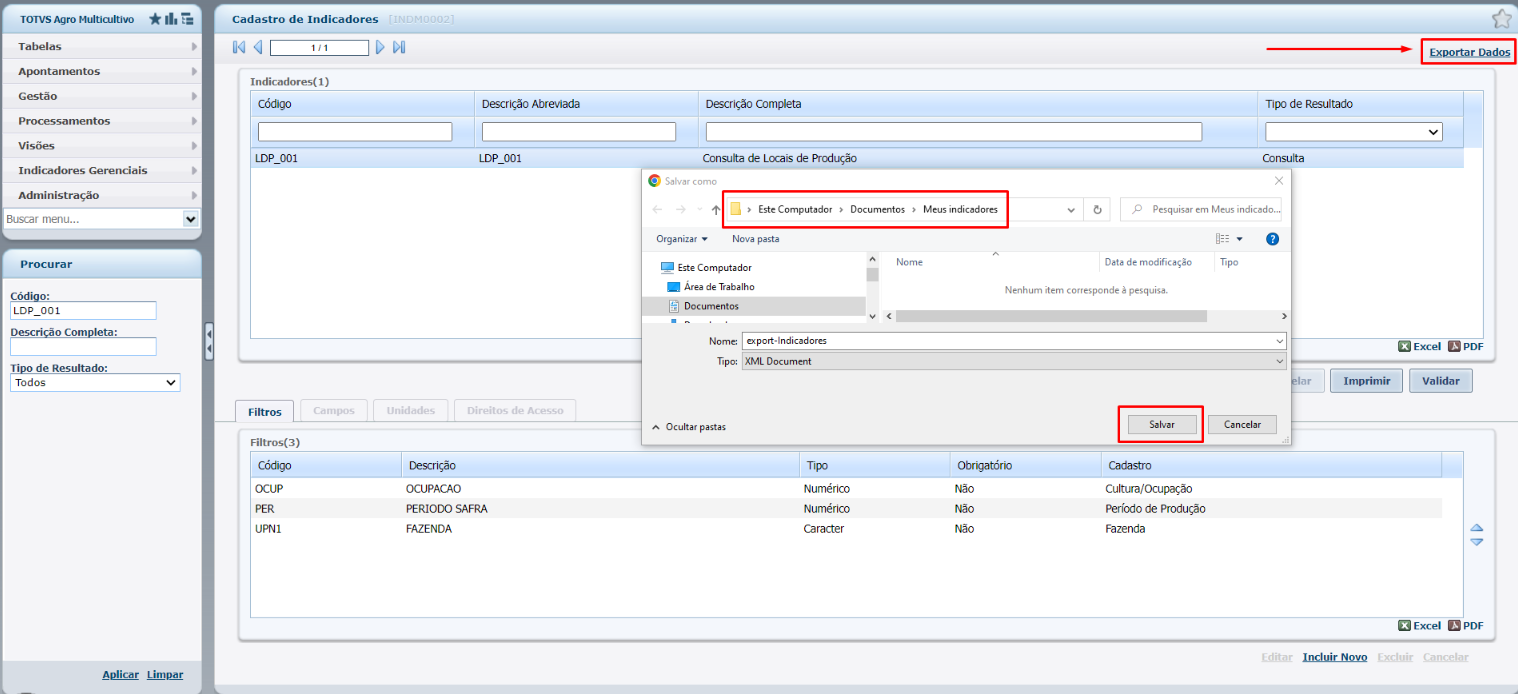The image size is (1518, 694).
Task: Expand the Visões menu
Action: [x=101, y=146]
